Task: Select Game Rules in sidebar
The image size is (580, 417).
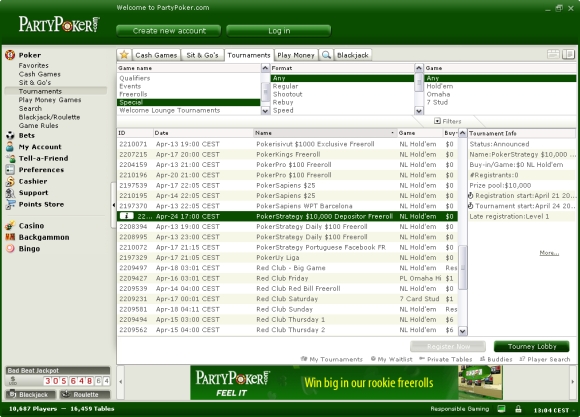Action: 38,125
